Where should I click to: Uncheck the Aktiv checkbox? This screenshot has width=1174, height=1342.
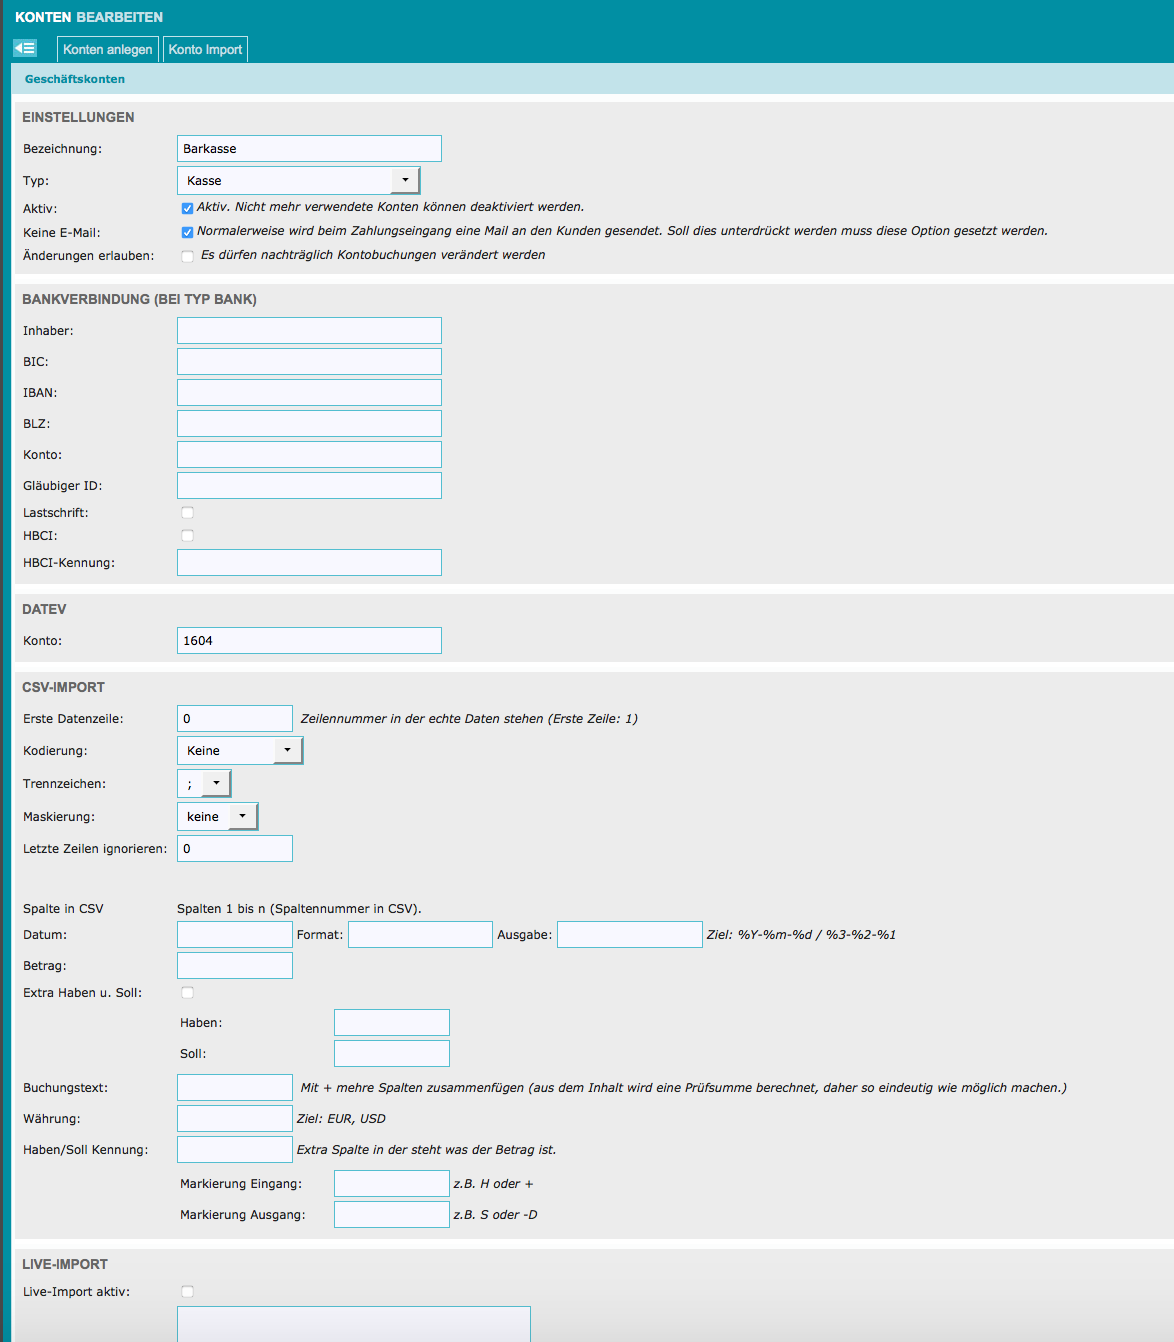point(187,208)
